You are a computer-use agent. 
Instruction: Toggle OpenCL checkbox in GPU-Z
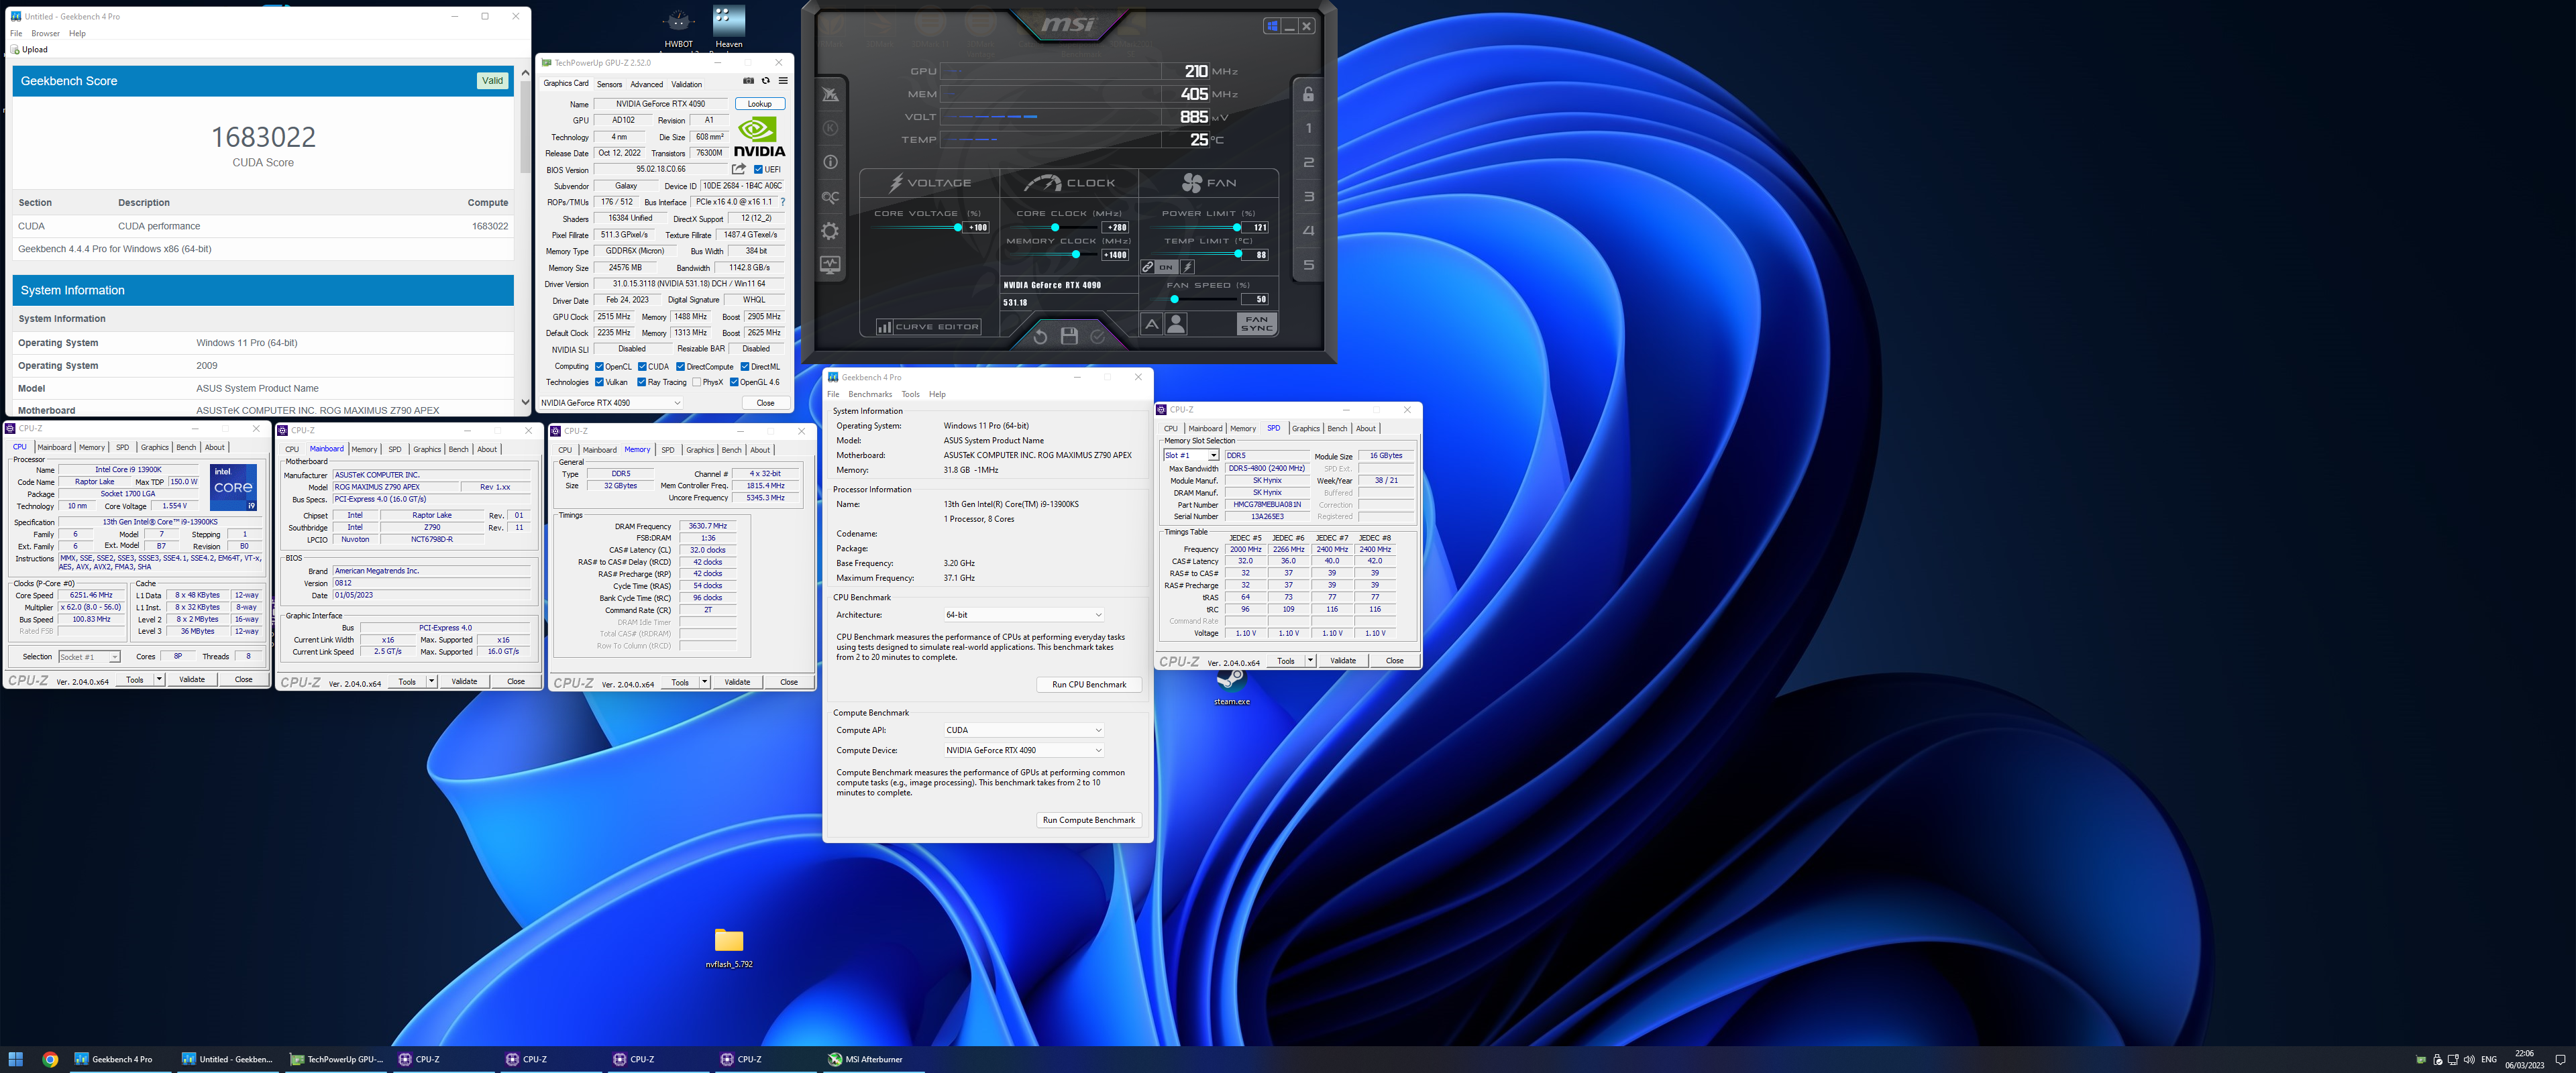tap(599, 367)
